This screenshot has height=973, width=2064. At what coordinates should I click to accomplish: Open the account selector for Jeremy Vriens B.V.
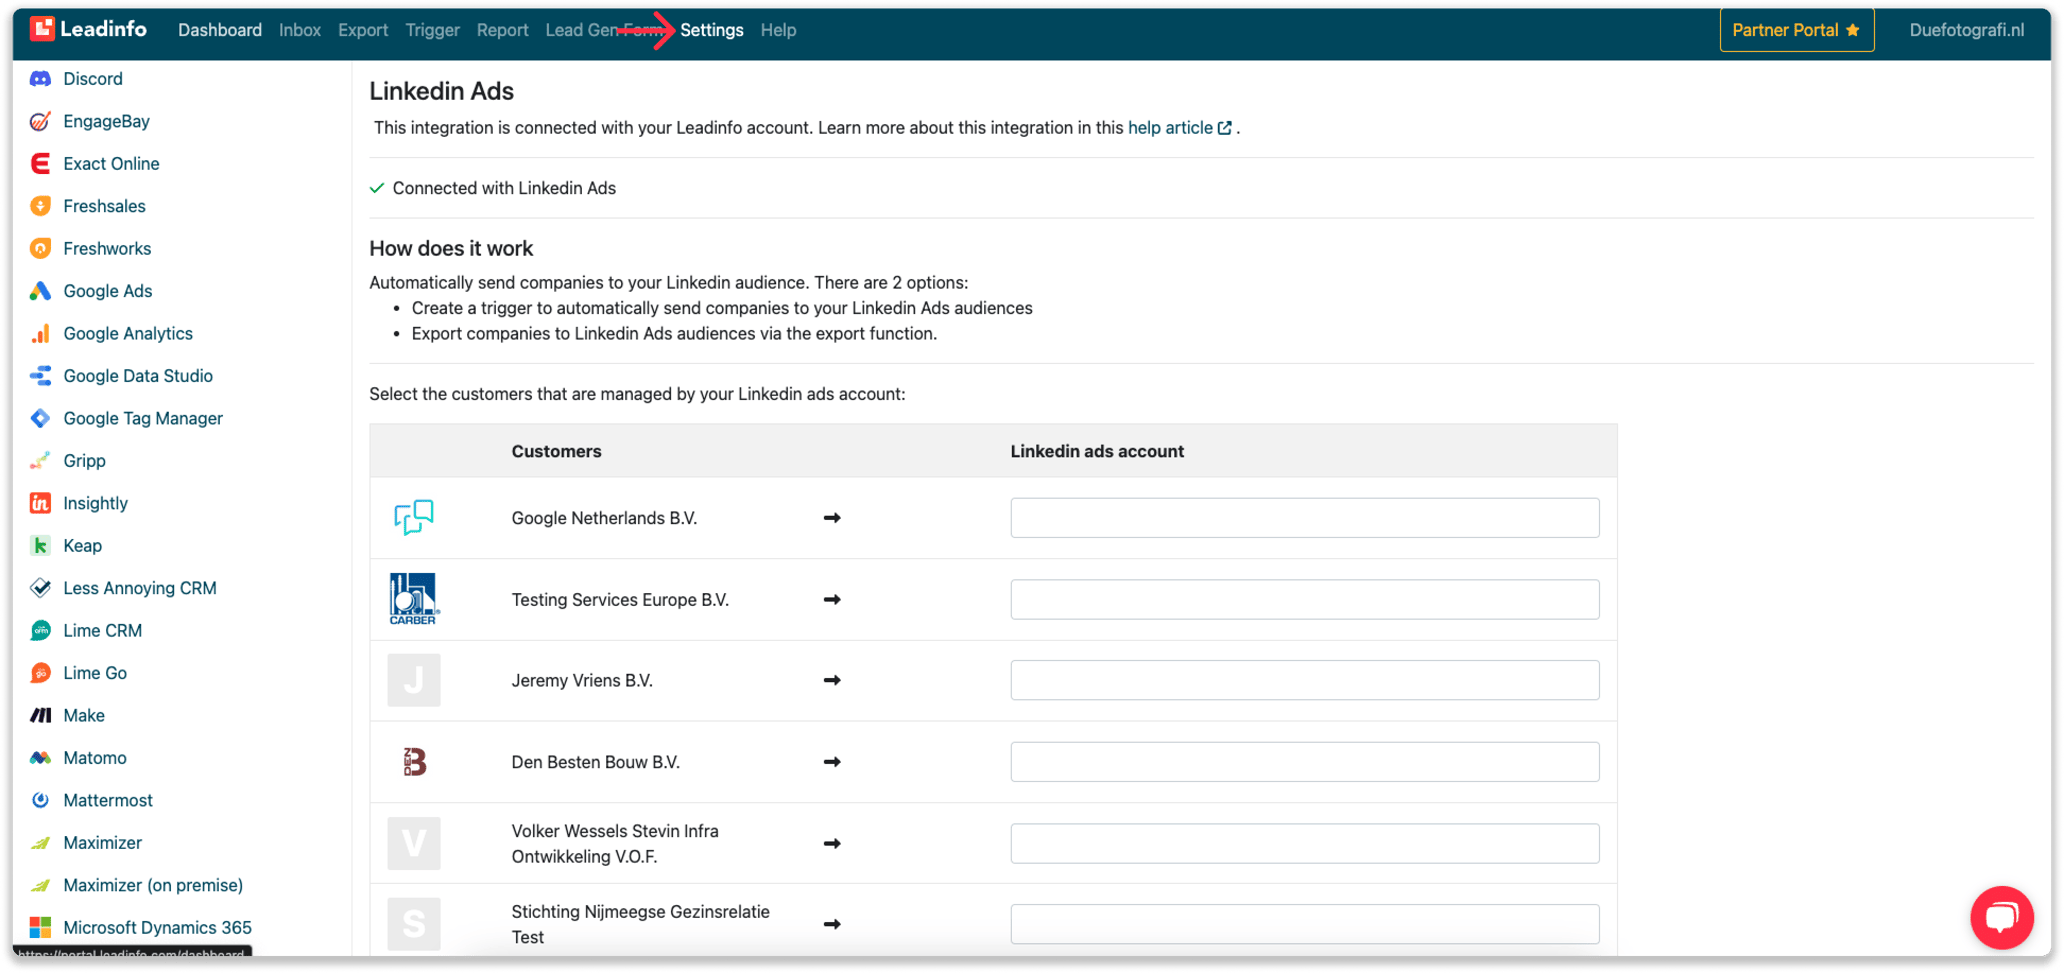pyautogui.click(x=1303, y=680)
